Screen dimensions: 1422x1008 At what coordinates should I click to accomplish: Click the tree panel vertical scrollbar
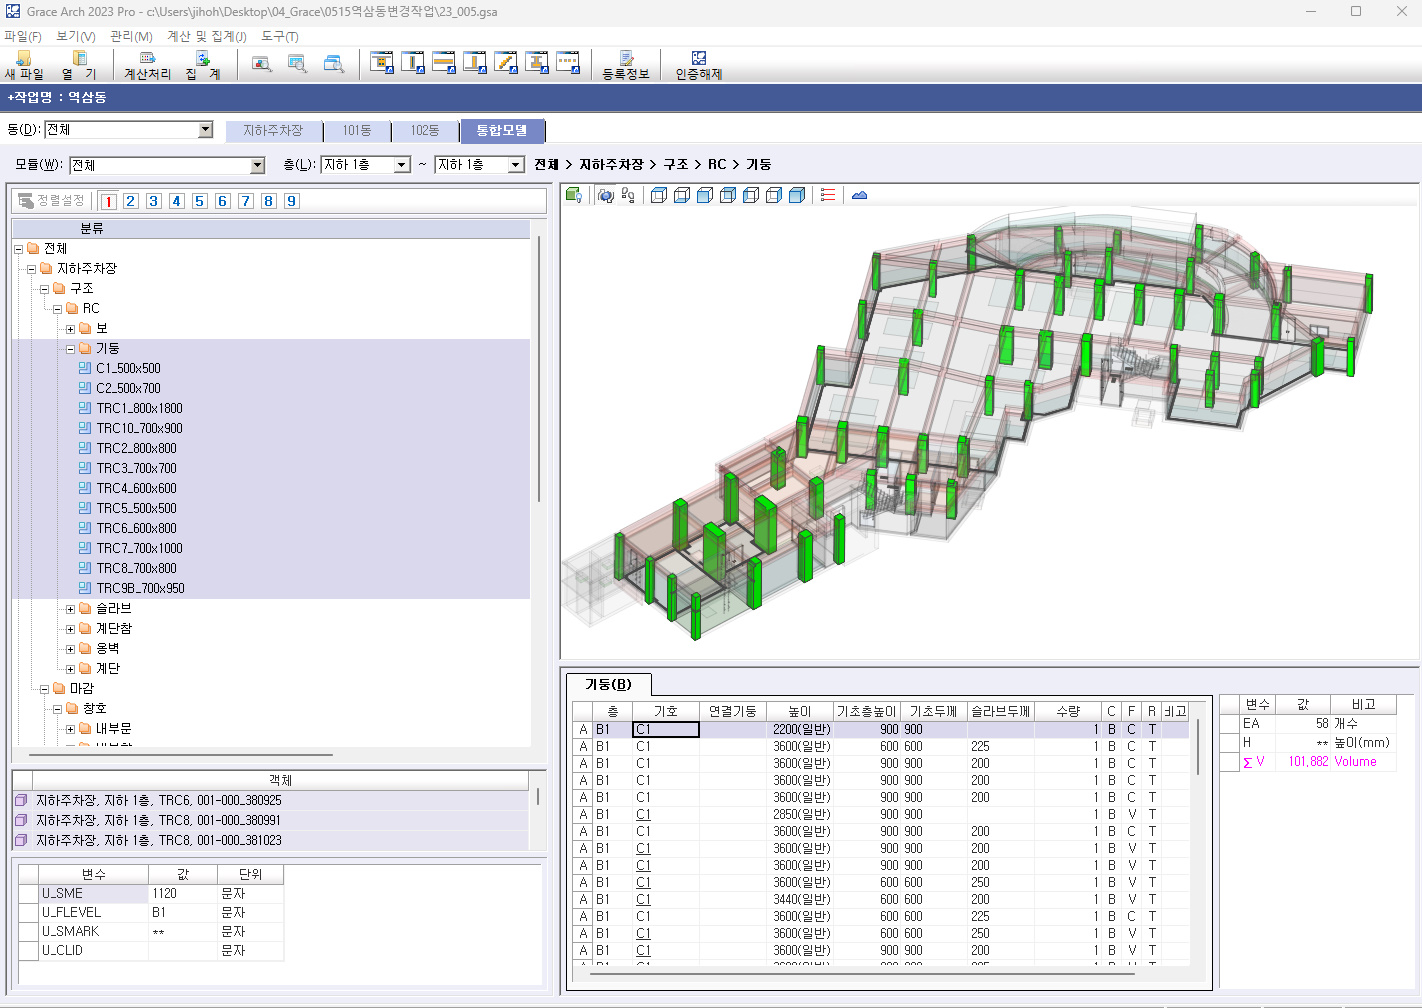tap(539, 370)
